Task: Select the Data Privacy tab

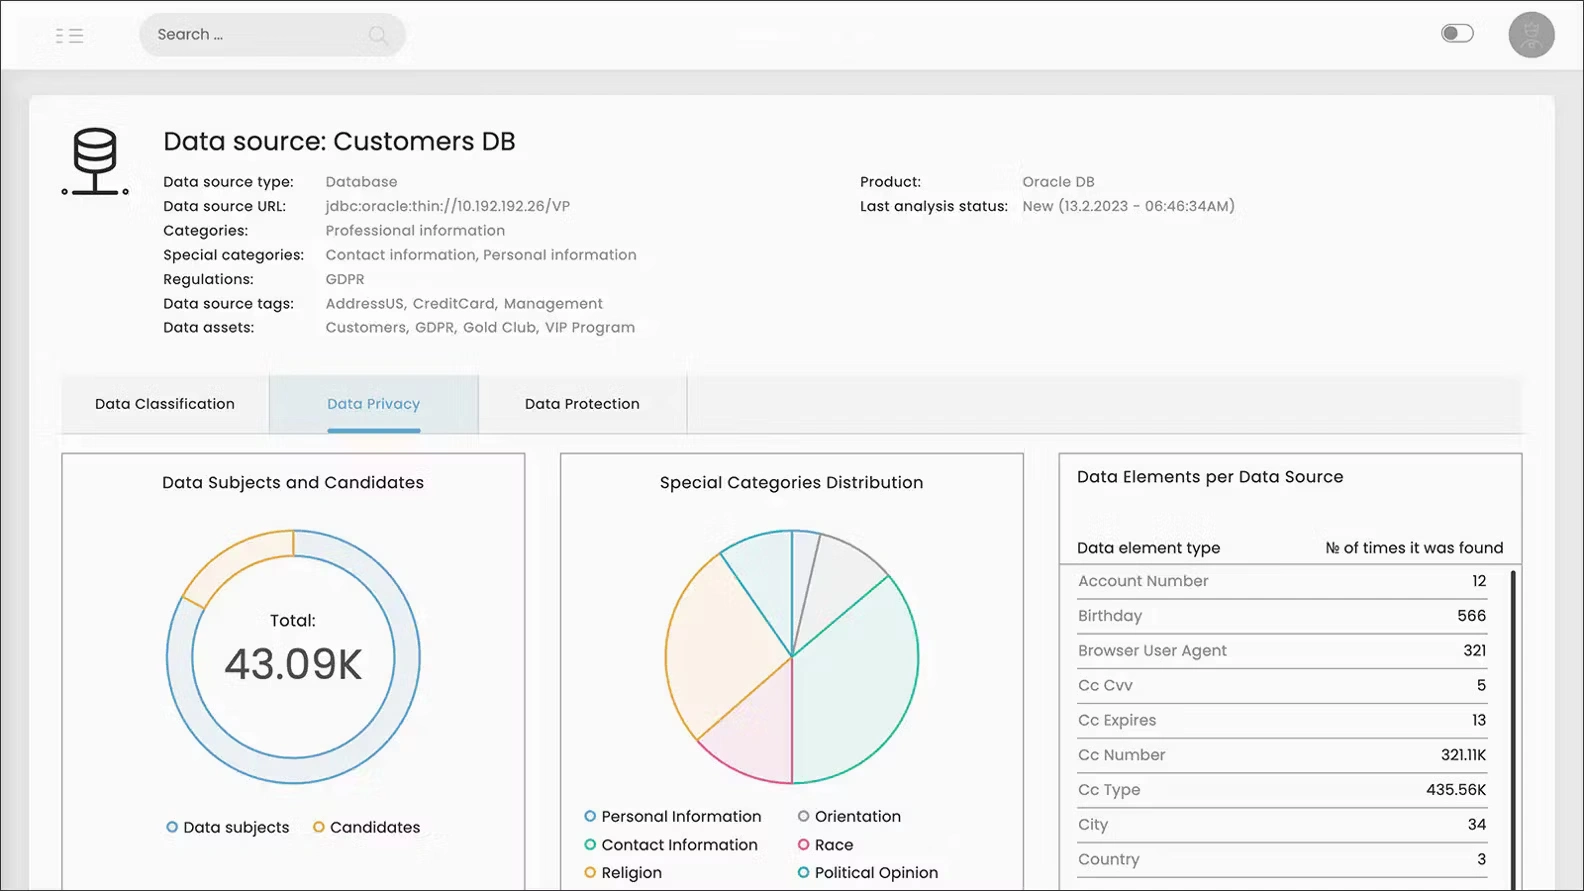Action: click(373, 404)
